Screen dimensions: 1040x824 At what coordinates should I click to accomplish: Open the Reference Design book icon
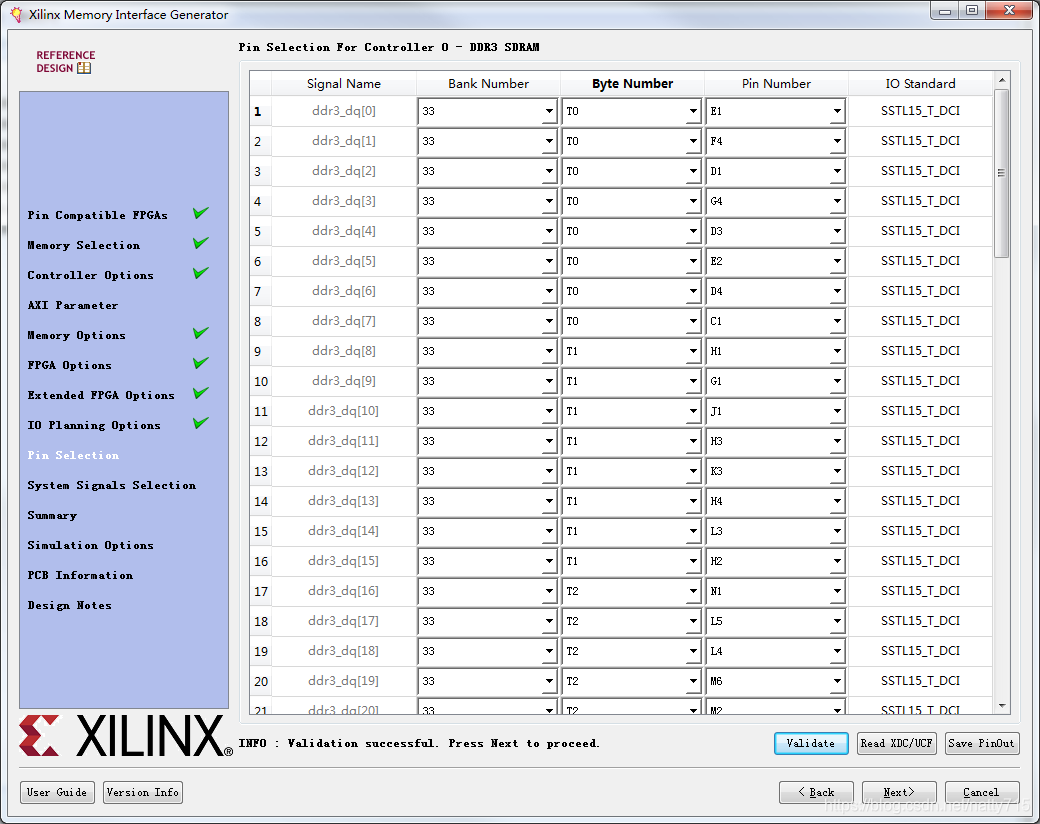point(84,68)
